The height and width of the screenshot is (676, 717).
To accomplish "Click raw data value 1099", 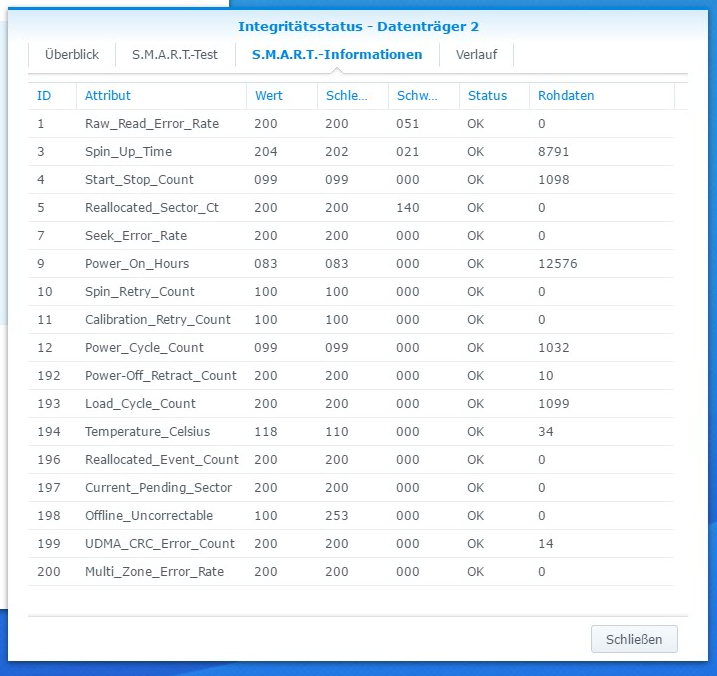I will point(553,403).
